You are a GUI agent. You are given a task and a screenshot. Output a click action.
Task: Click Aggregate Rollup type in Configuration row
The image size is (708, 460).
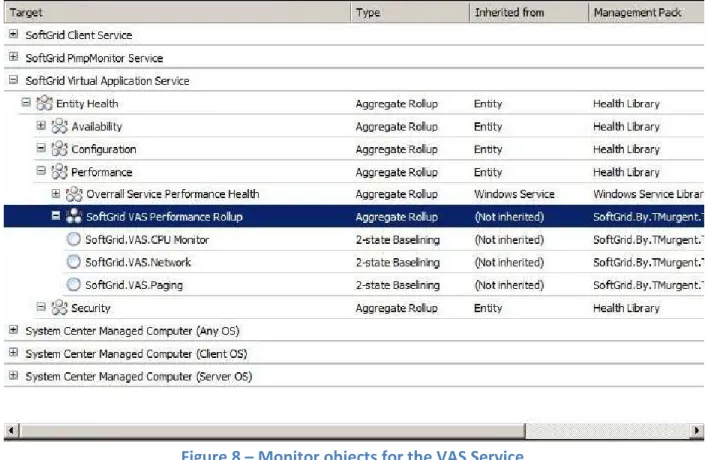click(396, 149)
